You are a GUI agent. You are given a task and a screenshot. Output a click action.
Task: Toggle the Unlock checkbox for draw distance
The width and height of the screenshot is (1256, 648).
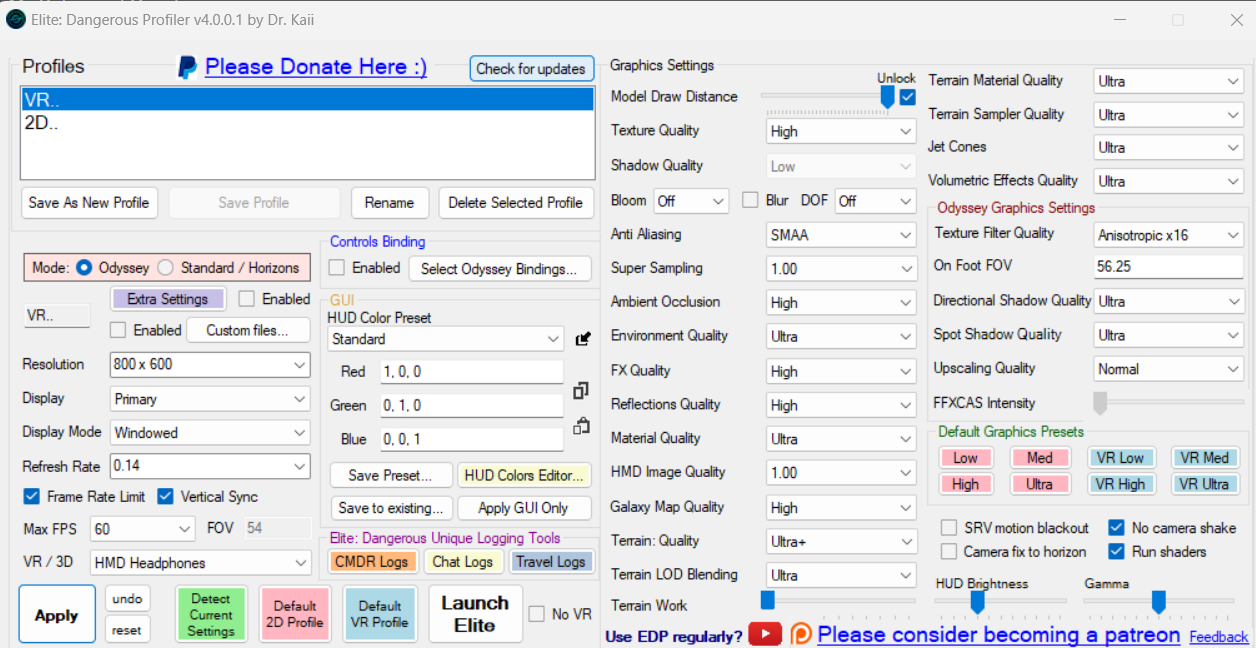[x=907, y=97]
